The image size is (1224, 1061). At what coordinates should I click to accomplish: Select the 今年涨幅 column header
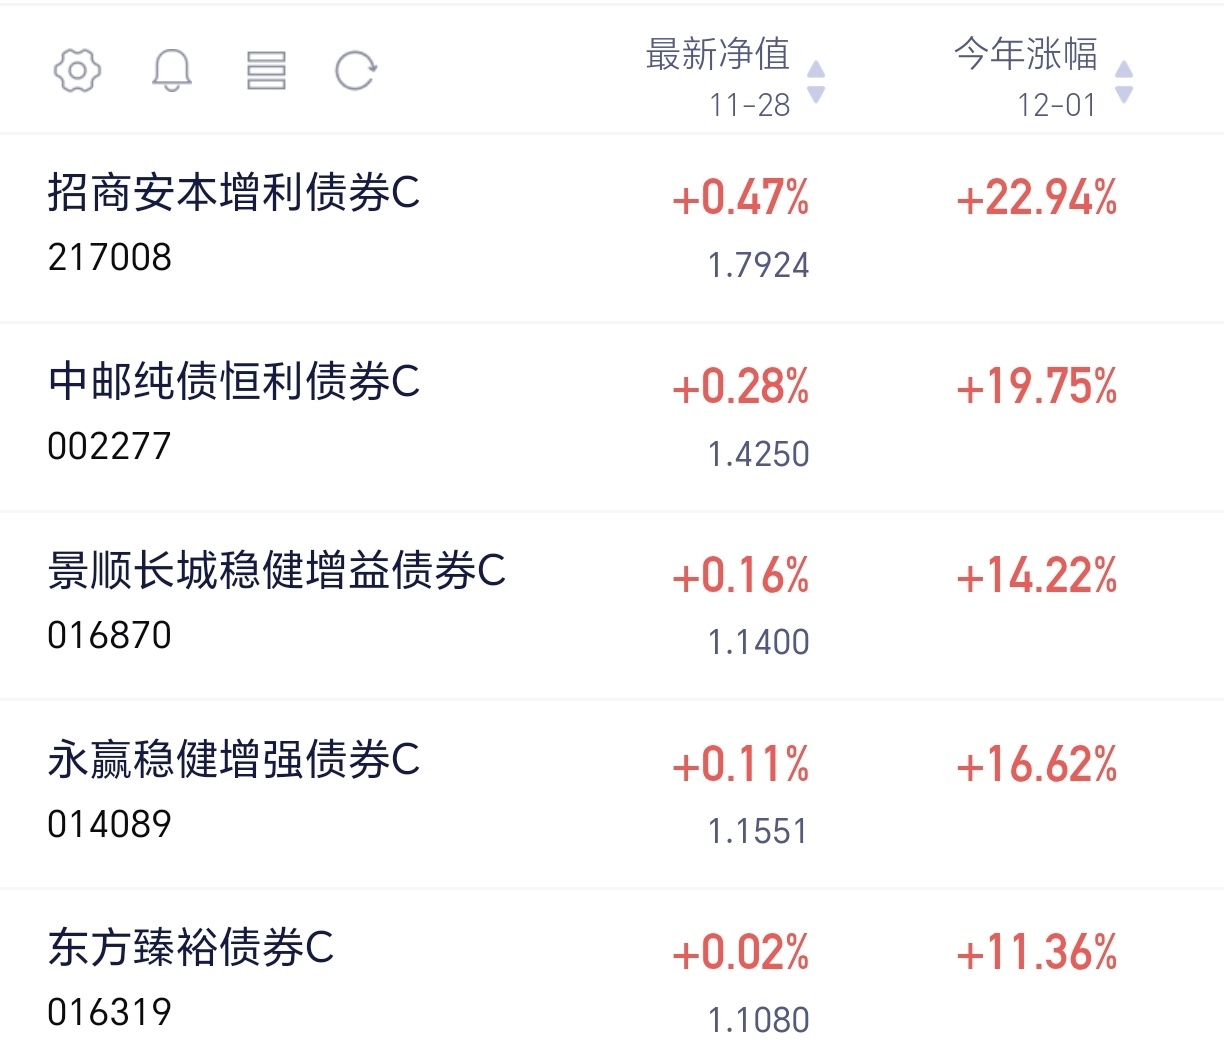pos(1026,54)
